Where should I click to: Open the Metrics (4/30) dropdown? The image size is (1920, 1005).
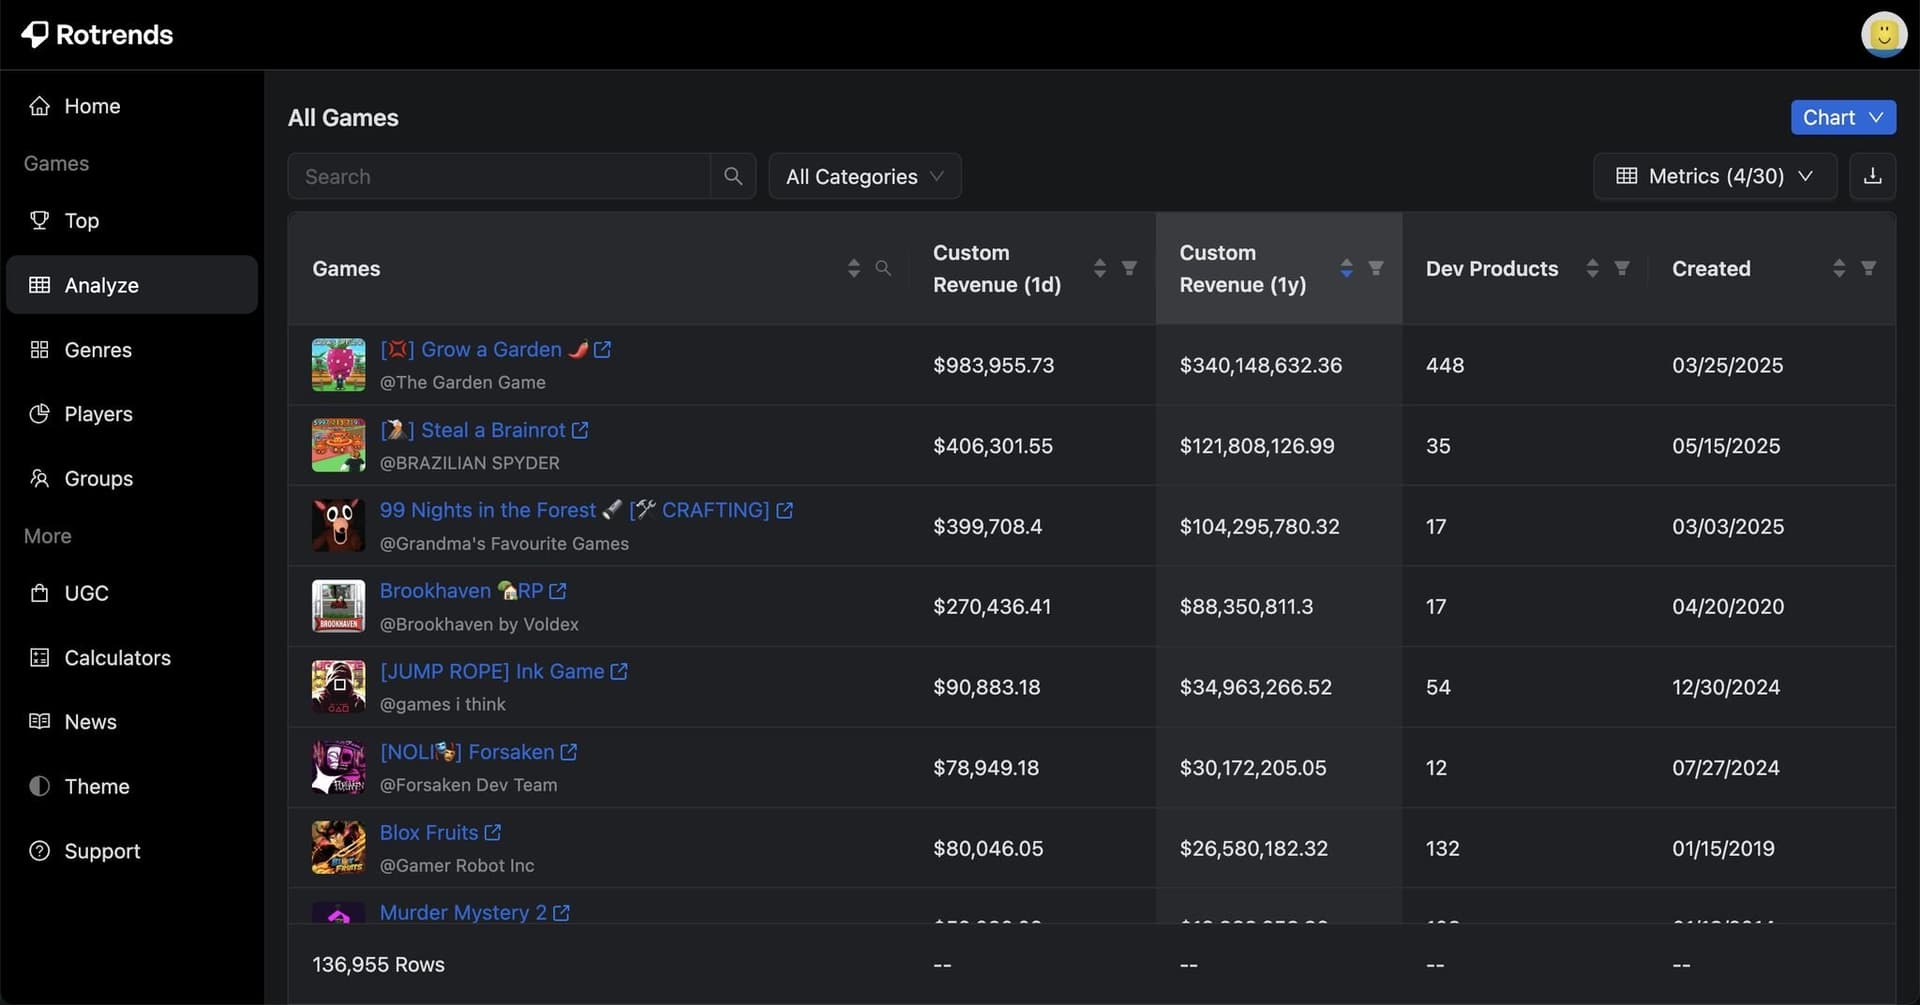[x=1714, y=176]
